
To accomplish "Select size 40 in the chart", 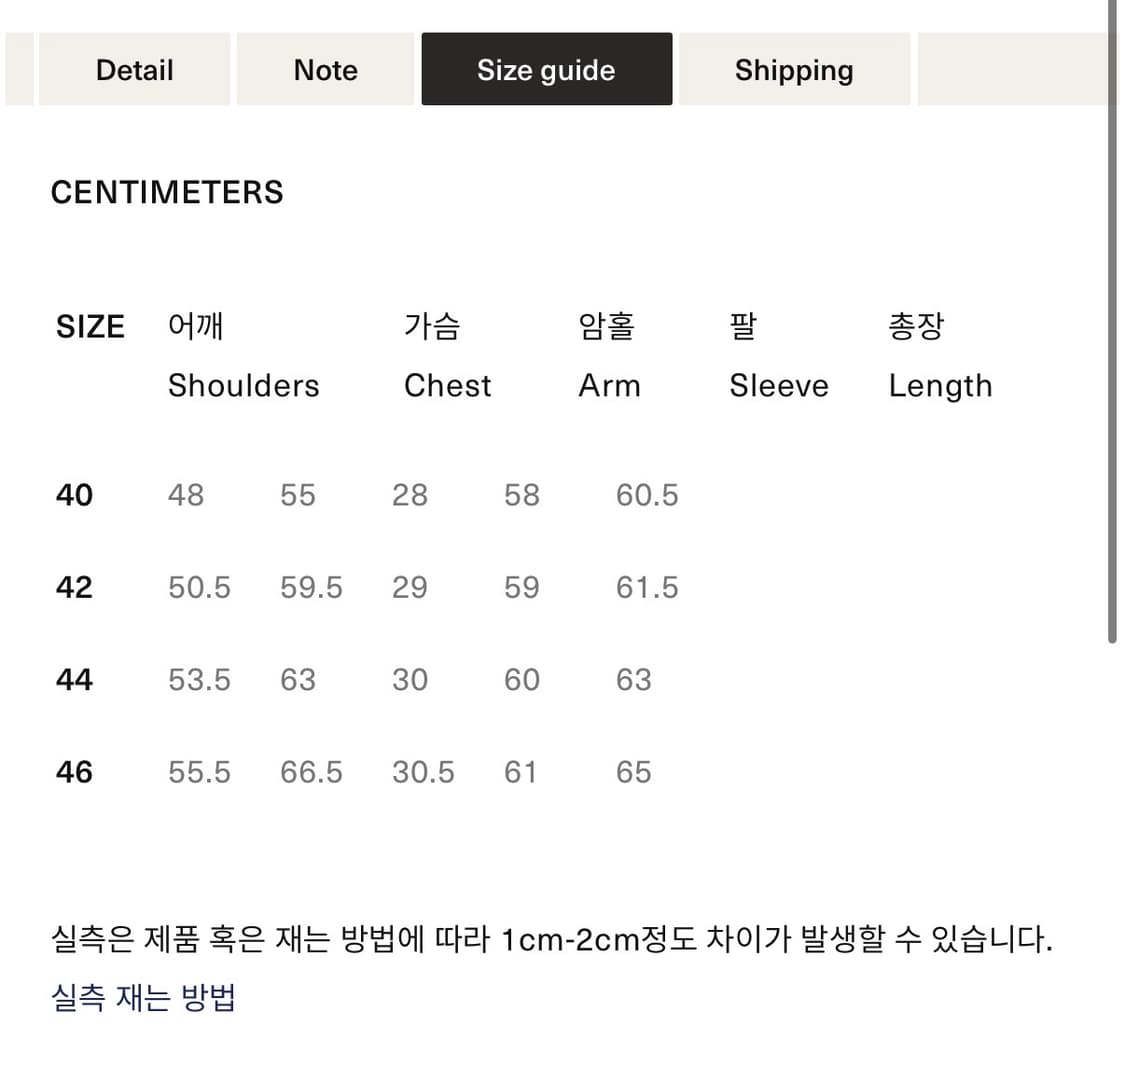I will point(73,494).
